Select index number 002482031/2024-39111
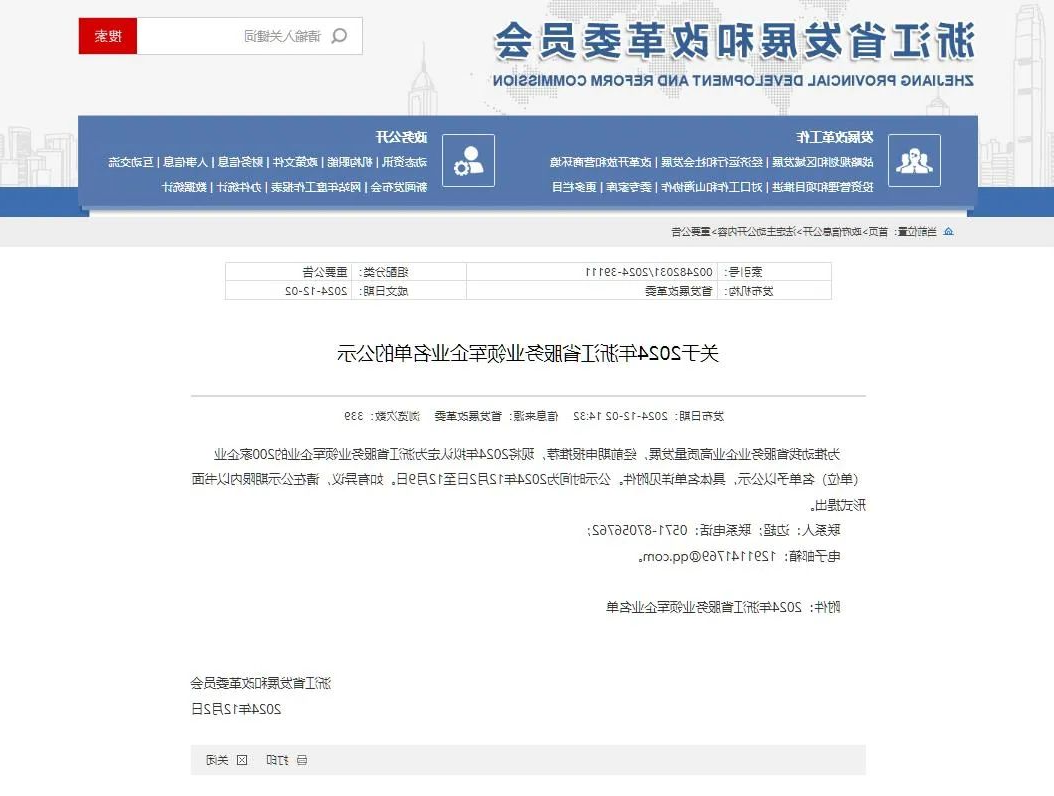The width and height of the screenshot is (1054, 796). [x=649, y=272]
